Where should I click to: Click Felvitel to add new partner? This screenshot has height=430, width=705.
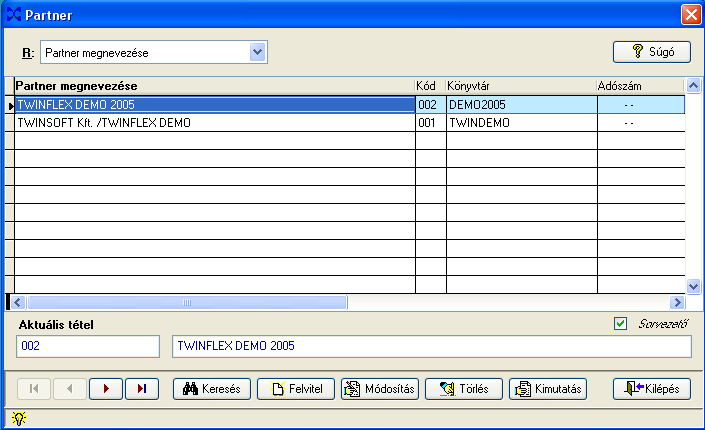point(296,389)
